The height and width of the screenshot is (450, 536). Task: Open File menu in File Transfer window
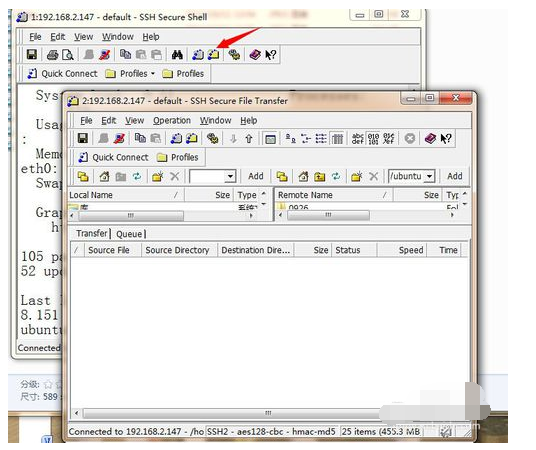pyautogui.click(x=86, y=120)
